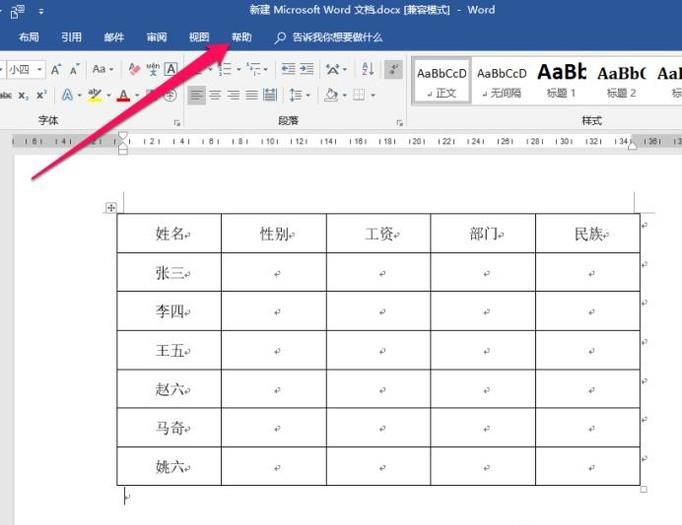Open the 帮助 ribbon tab

click(241, 37)
